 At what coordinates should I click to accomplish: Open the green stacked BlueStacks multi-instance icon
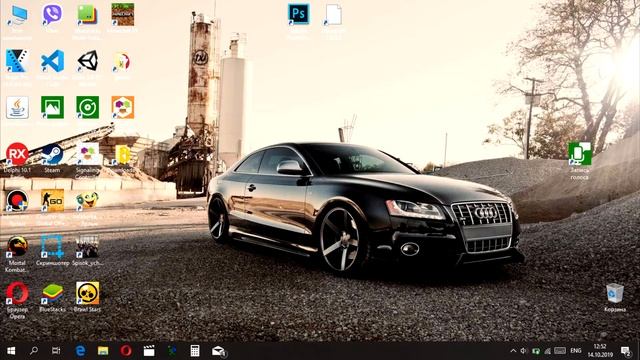[87, 16]
